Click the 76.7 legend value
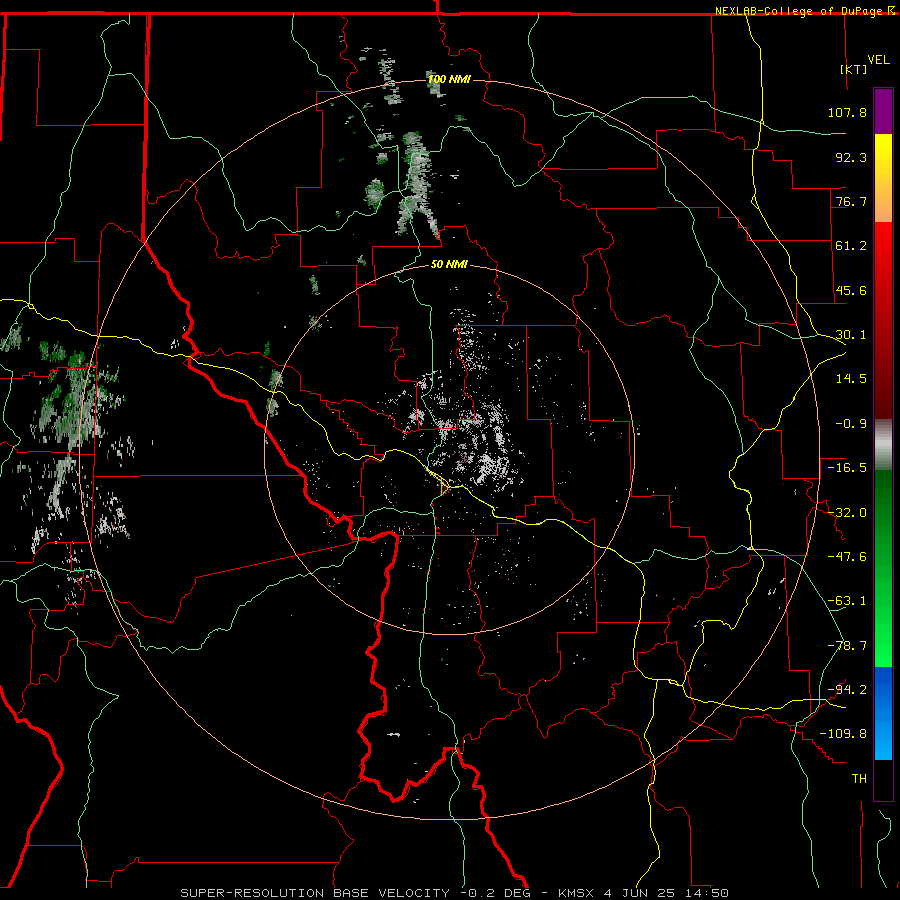The width and height of the screenshot is (900, 900). [851, 201]
